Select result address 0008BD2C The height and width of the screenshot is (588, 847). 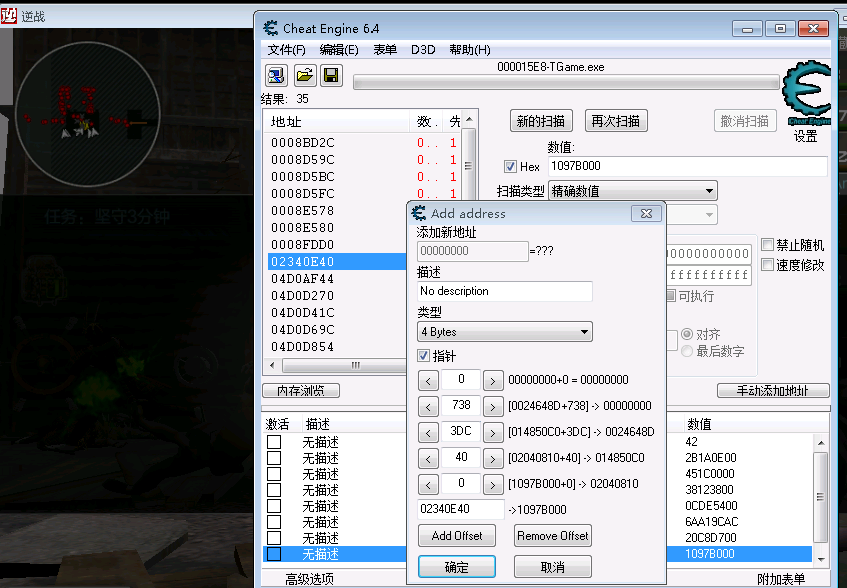tap(302, 143)
